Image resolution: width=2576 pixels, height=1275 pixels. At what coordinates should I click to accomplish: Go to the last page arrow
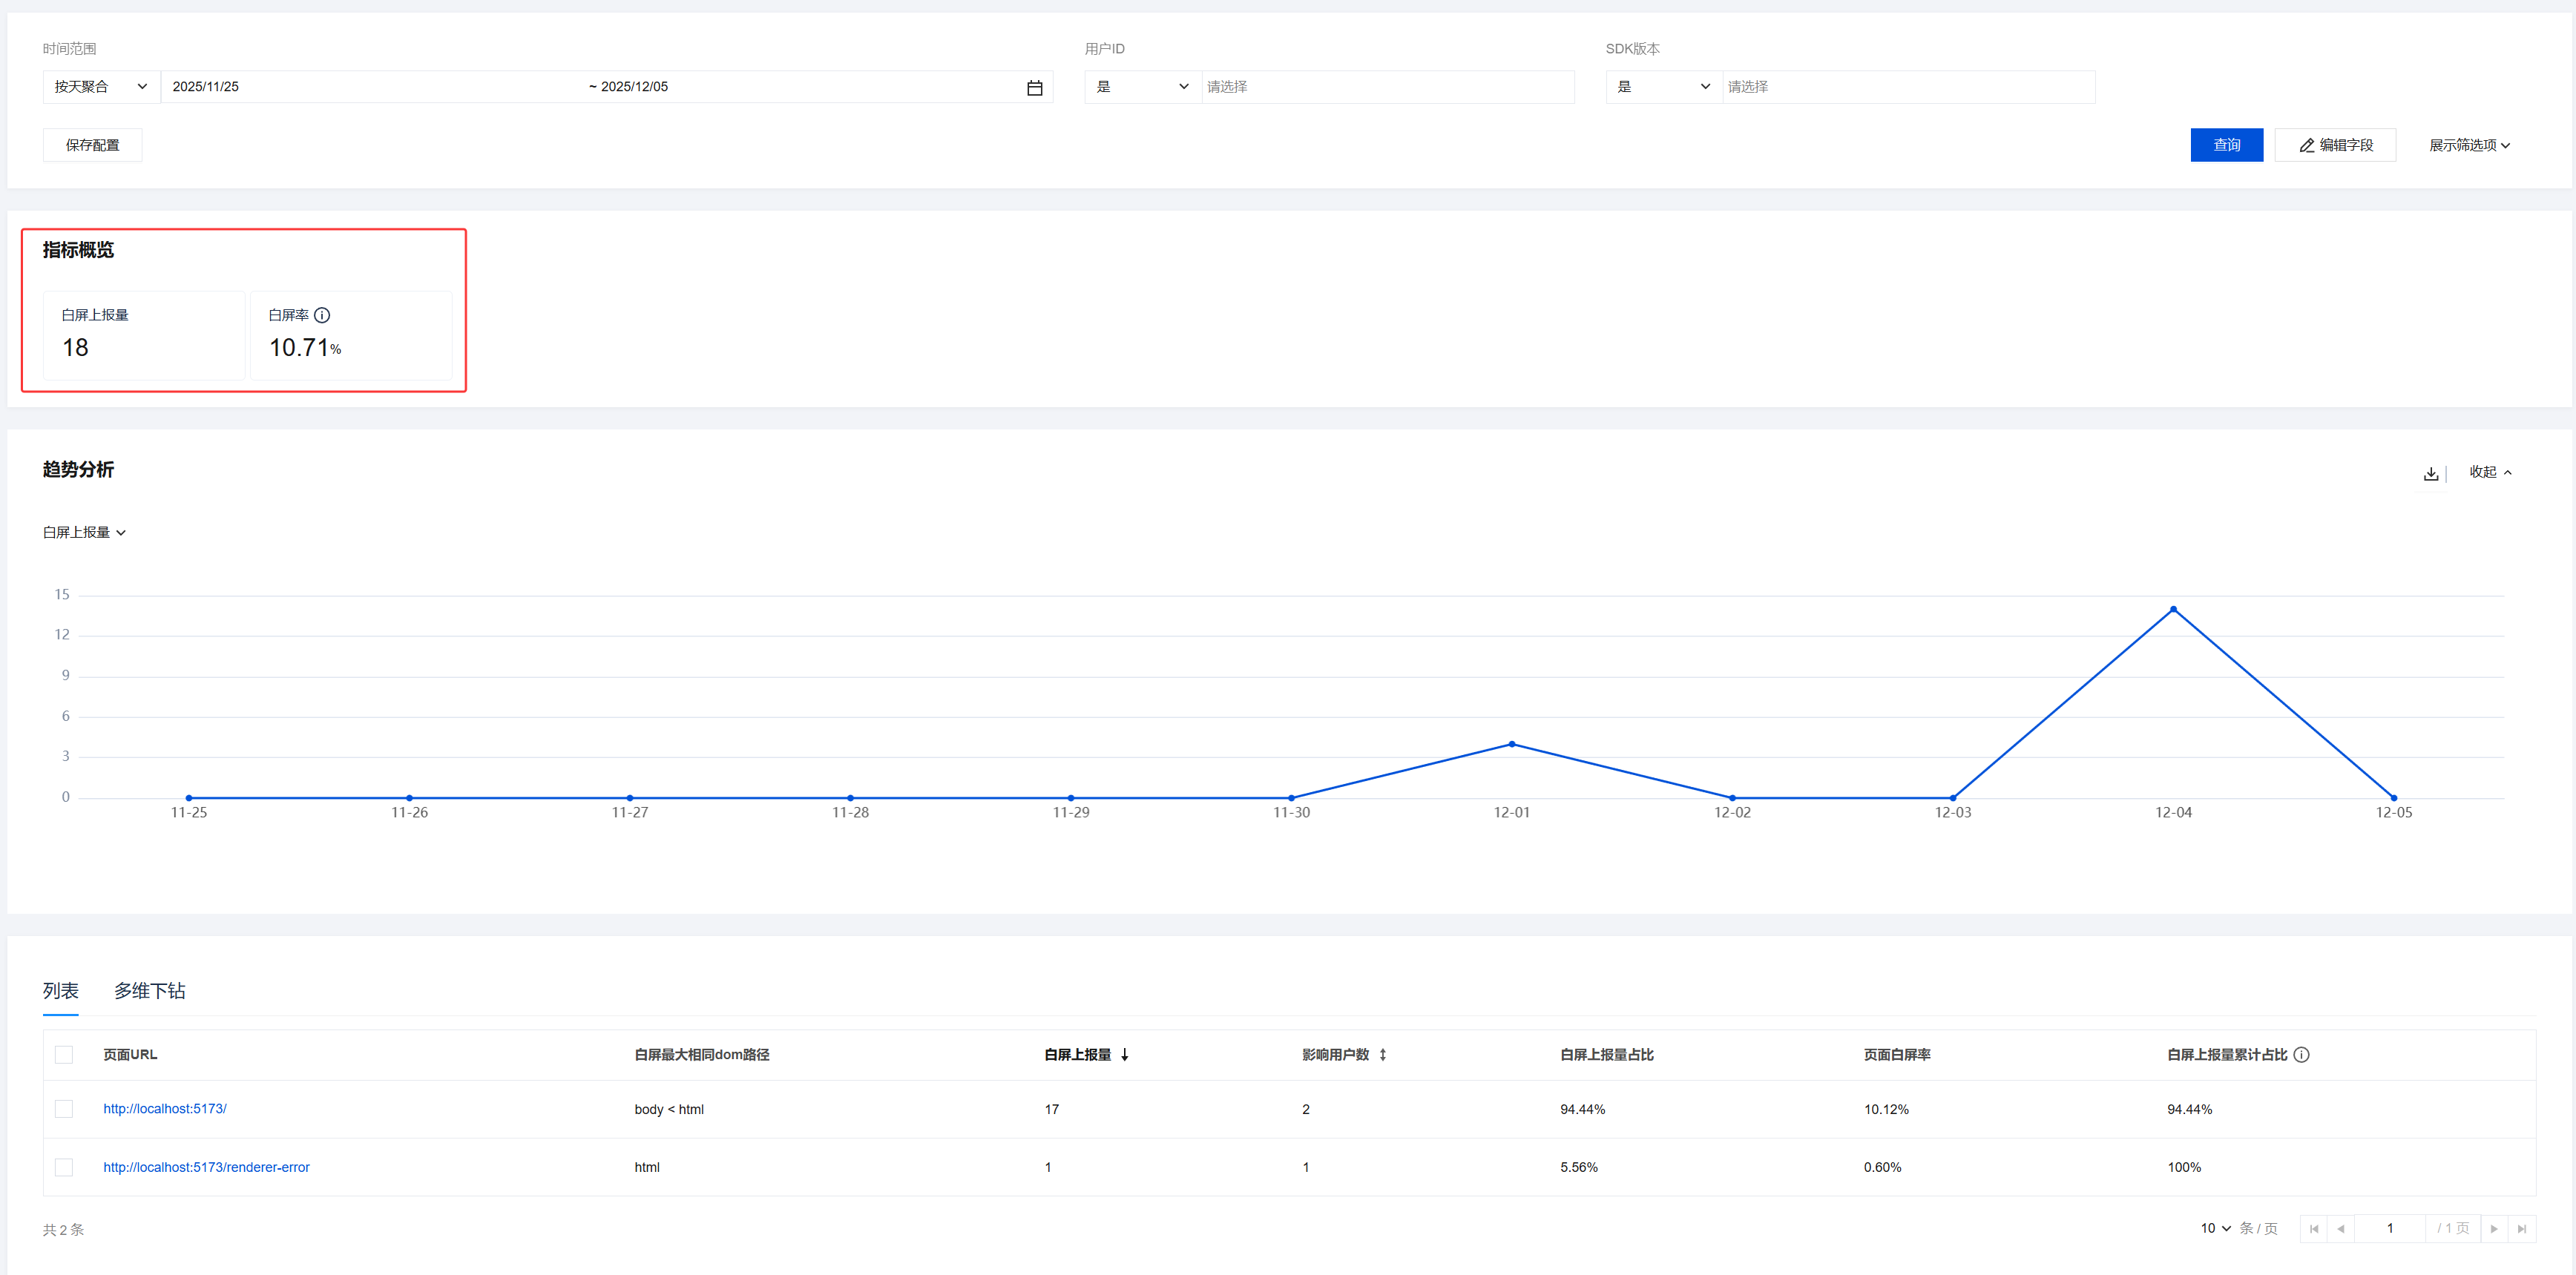pos(2521,1229)
